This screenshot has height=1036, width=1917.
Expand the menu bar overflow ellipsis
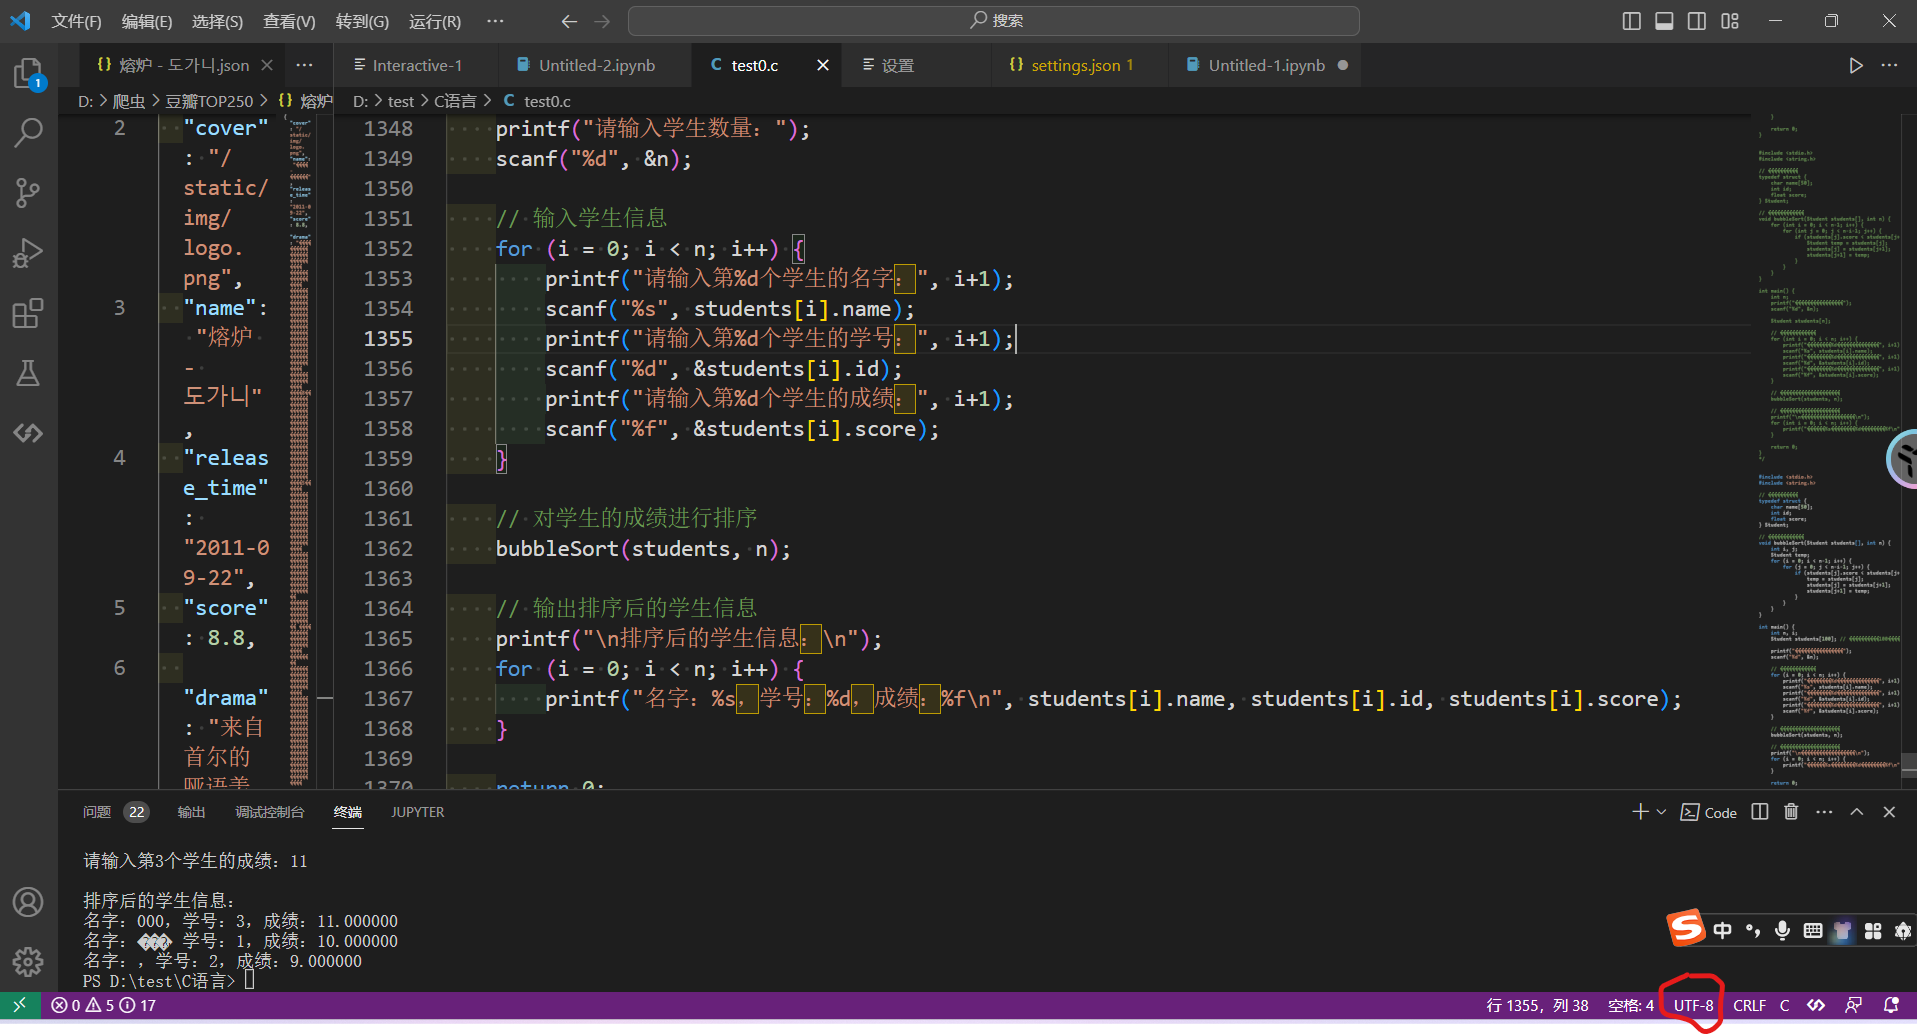[x=495, y=21]
